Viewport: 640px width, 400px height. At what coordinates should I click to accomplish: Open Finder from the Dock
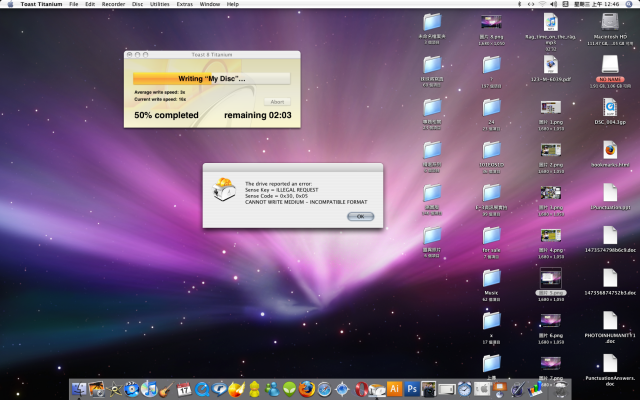79,389
